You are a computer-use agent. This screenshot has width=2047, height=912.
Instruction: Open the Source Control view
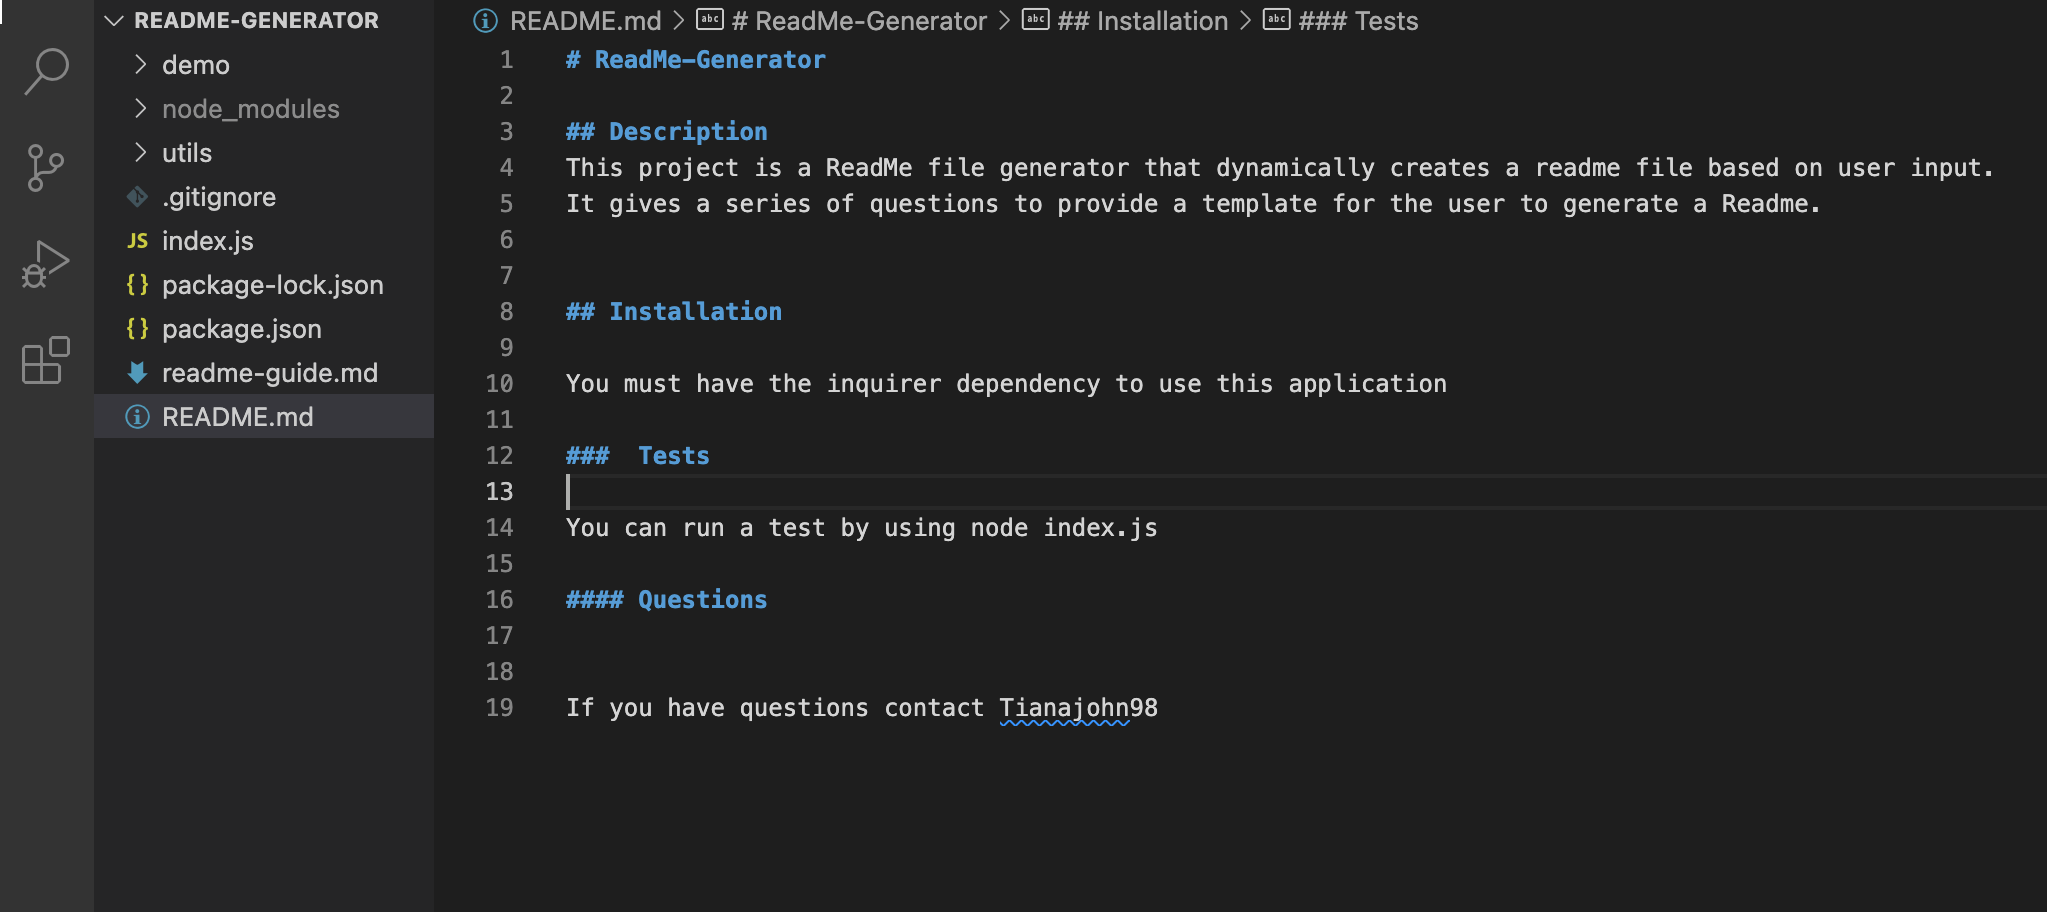(45, 168)
